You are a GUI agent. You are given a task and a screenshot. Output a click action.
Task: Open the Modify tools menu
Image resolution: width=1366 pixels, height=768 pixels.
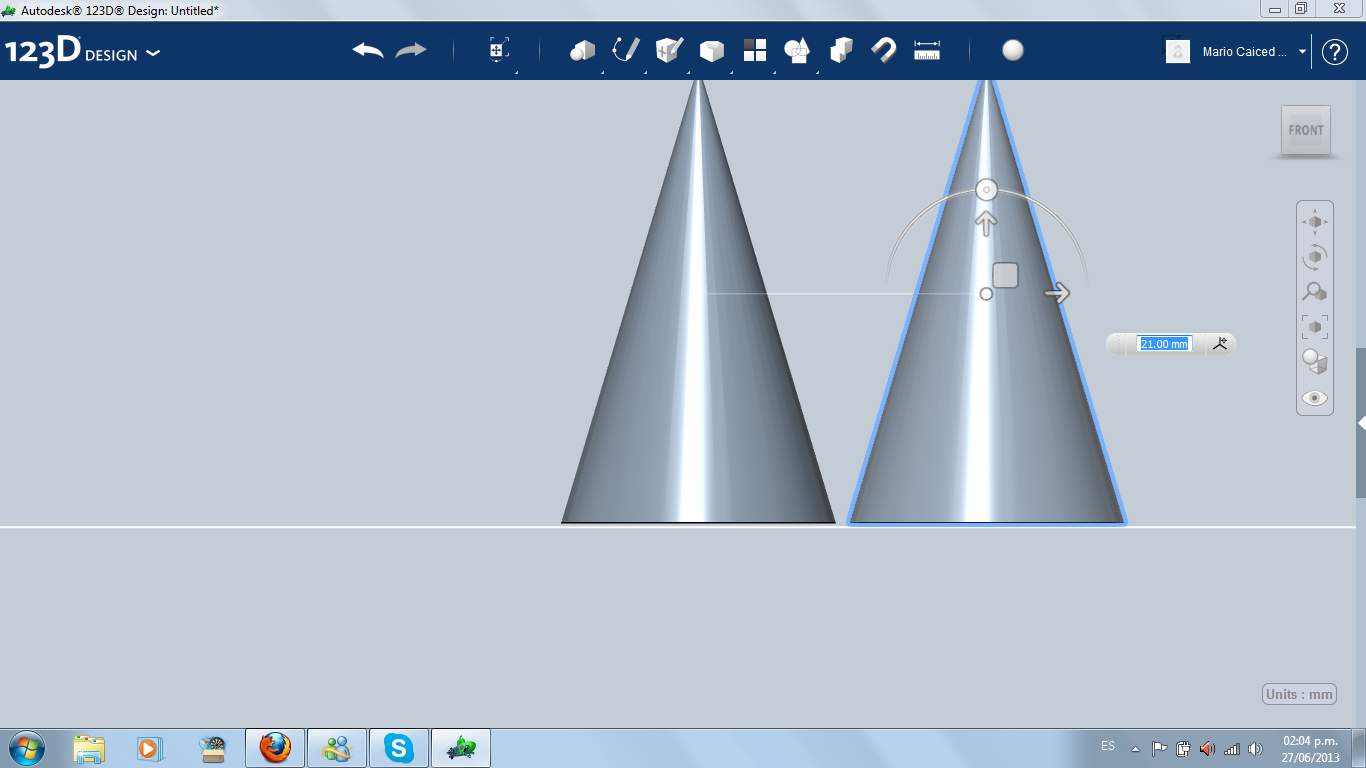click(x=712, y=50)
